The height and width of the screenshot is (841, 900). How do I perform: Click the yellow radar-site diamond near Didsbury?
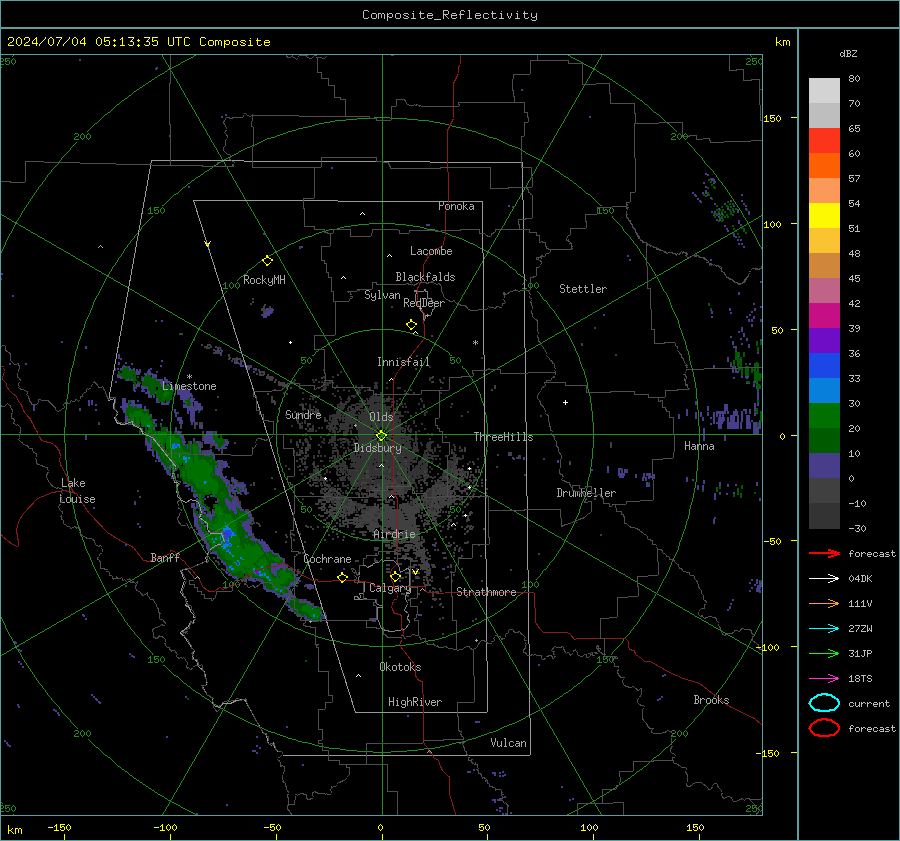382,436
